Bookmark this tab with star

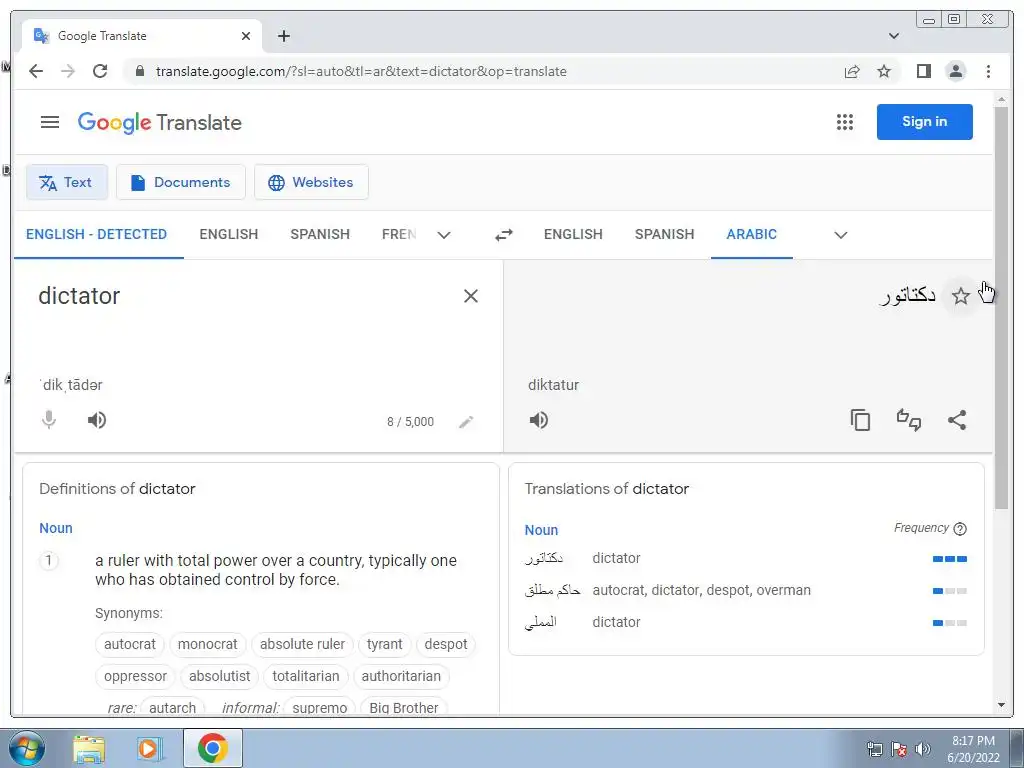884,71
